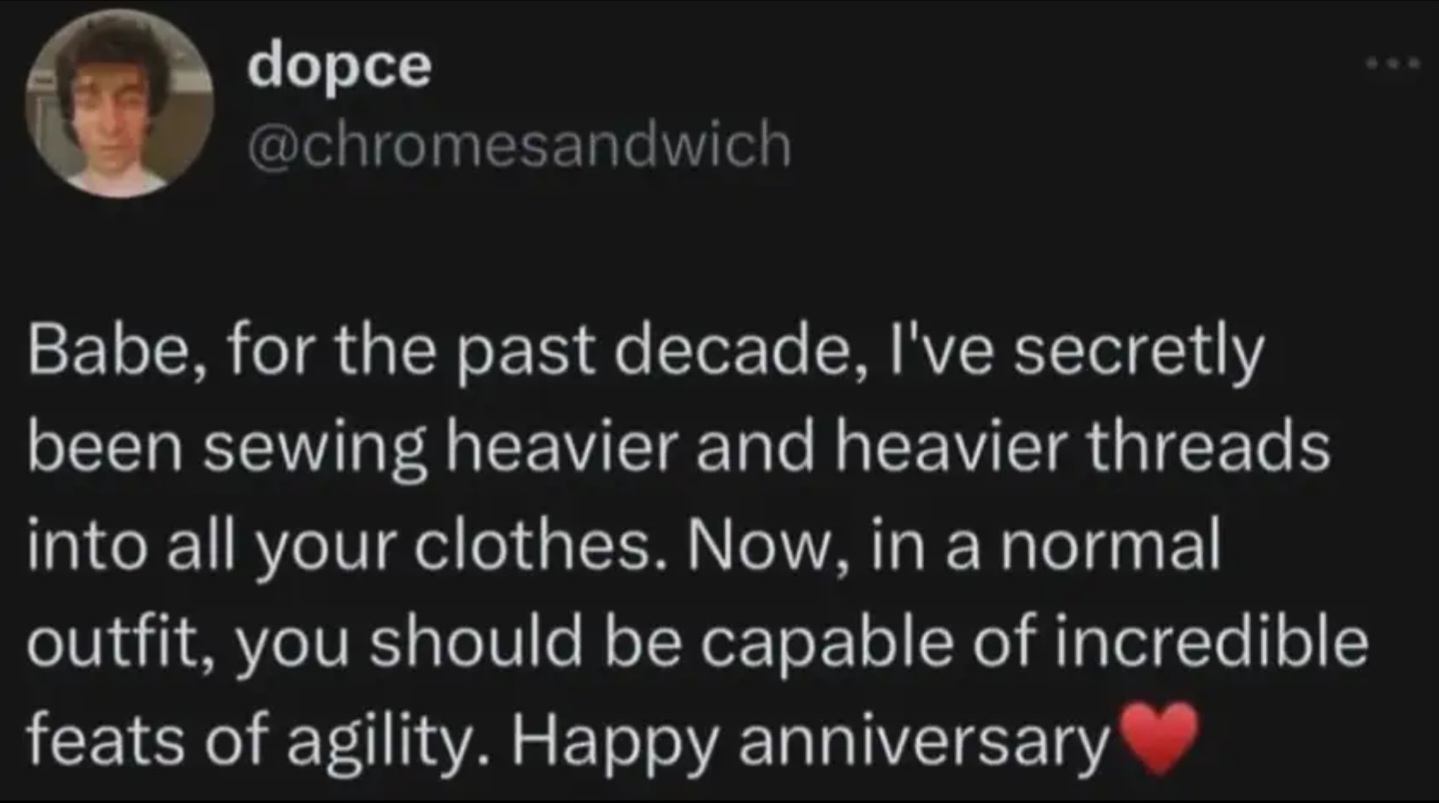Open dopce's profile picture
This screenshot has width=1439, height=803.
[x=119, y=103]
